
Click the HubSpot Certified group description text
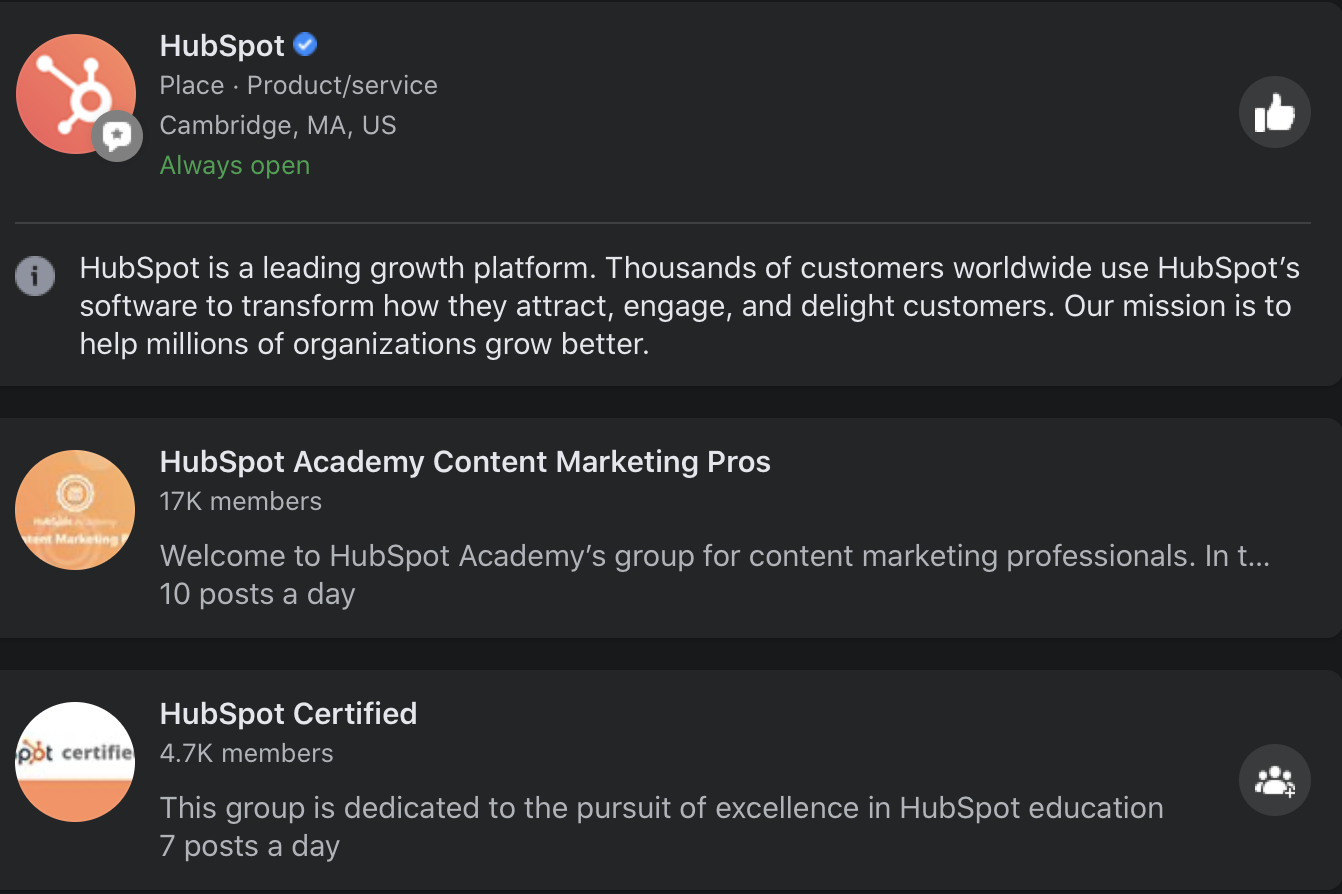662,808
